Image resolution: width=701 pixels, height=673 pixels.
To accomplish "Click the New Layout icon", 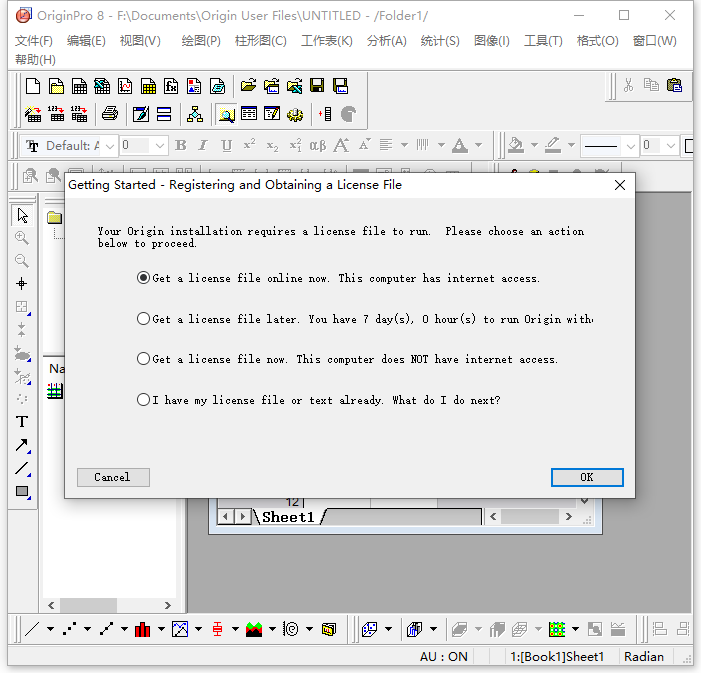I will (194, 86).
